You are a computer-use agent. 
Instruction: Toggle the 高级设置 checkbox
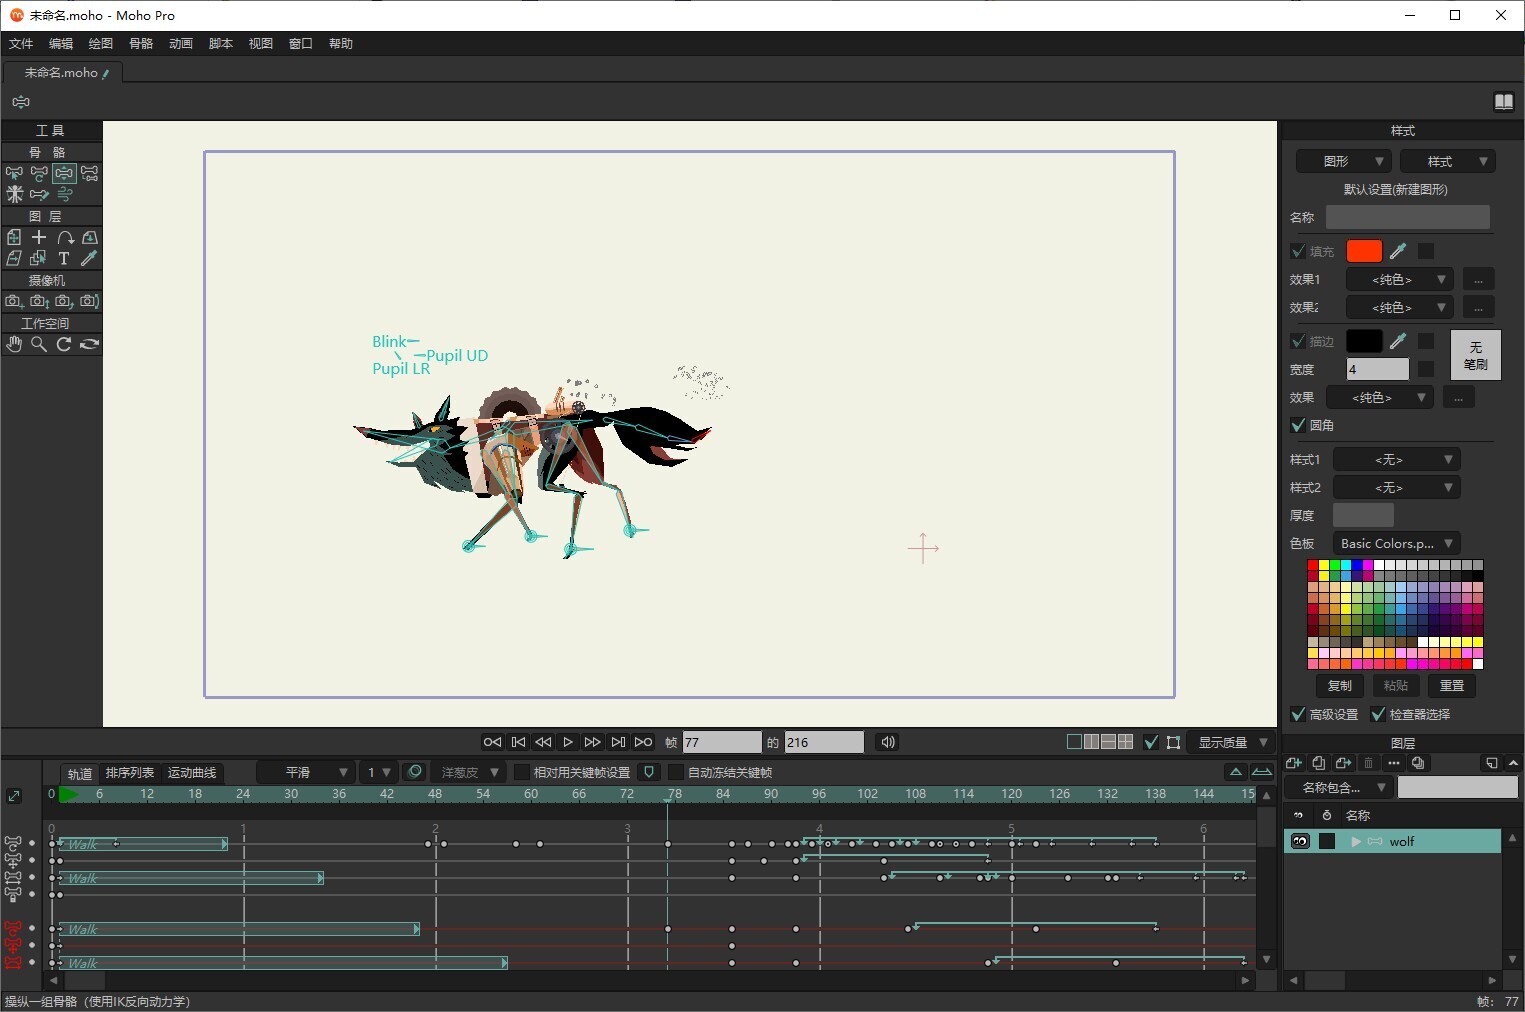(1298, 714)
